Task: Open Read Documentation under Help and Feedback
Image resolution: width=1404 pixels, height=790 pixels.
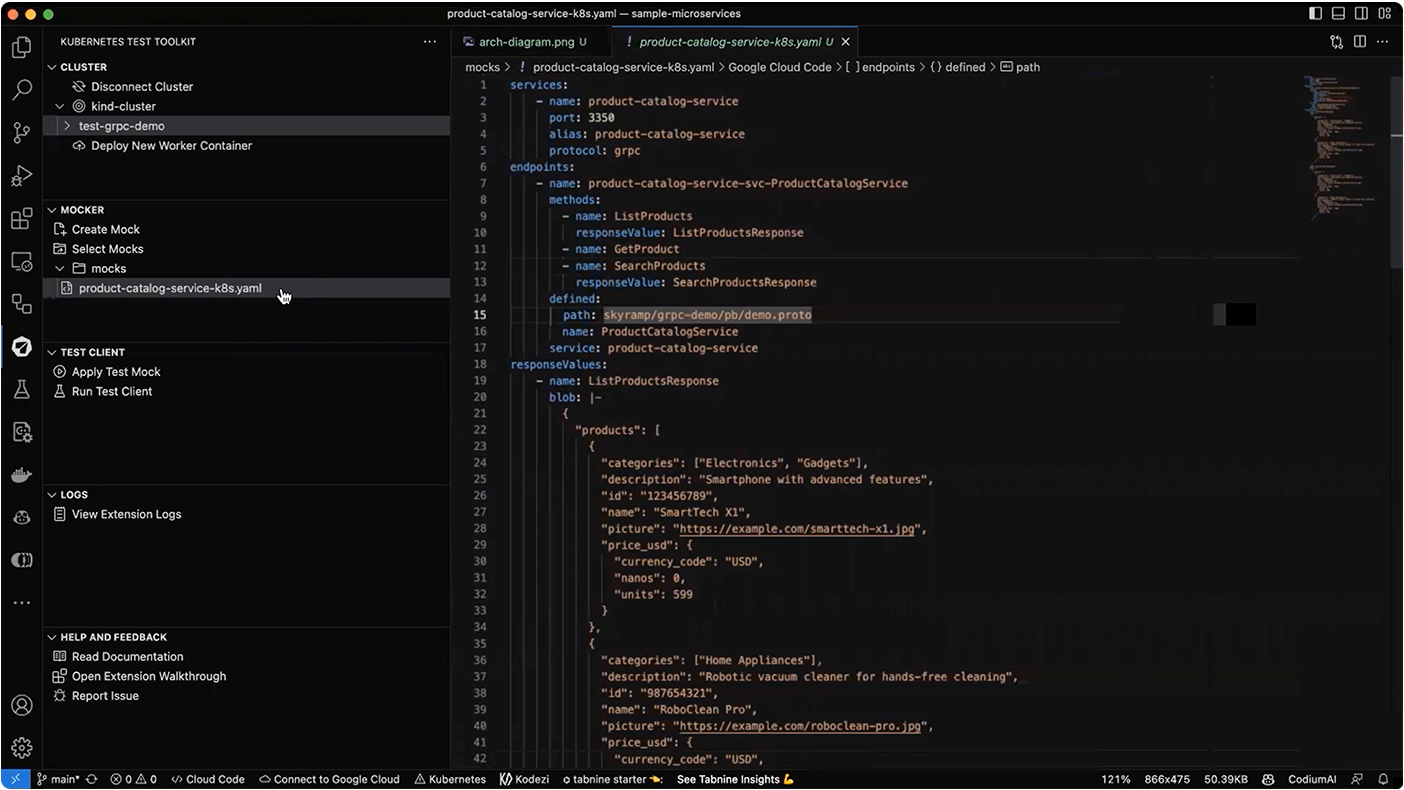Action: pyautogui.click(x=127, y=656)
